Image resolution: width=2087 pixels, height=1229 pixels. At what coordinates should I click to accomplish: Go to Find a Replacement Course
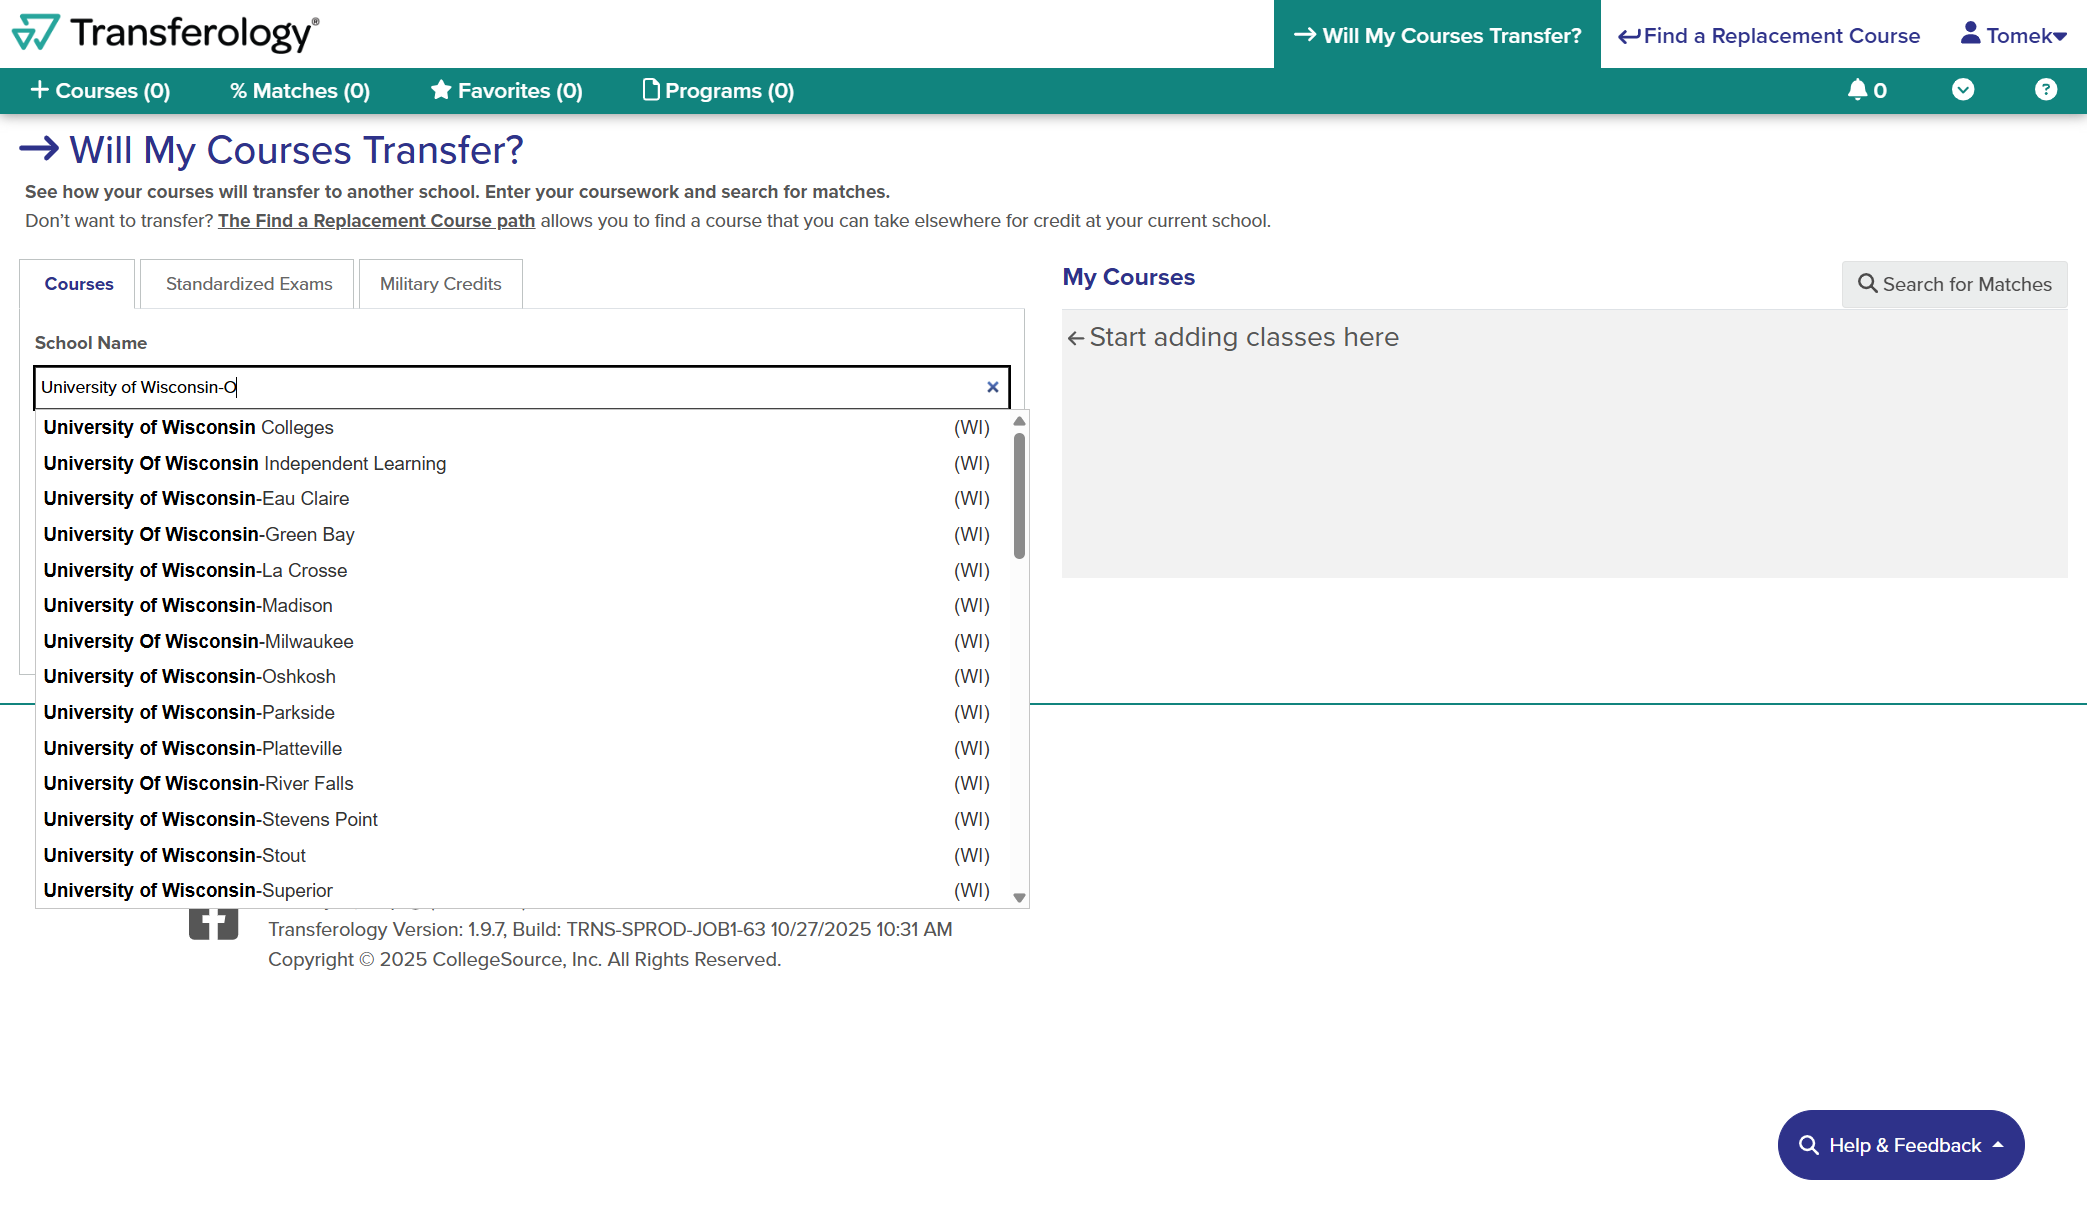tap(1769, 35)
